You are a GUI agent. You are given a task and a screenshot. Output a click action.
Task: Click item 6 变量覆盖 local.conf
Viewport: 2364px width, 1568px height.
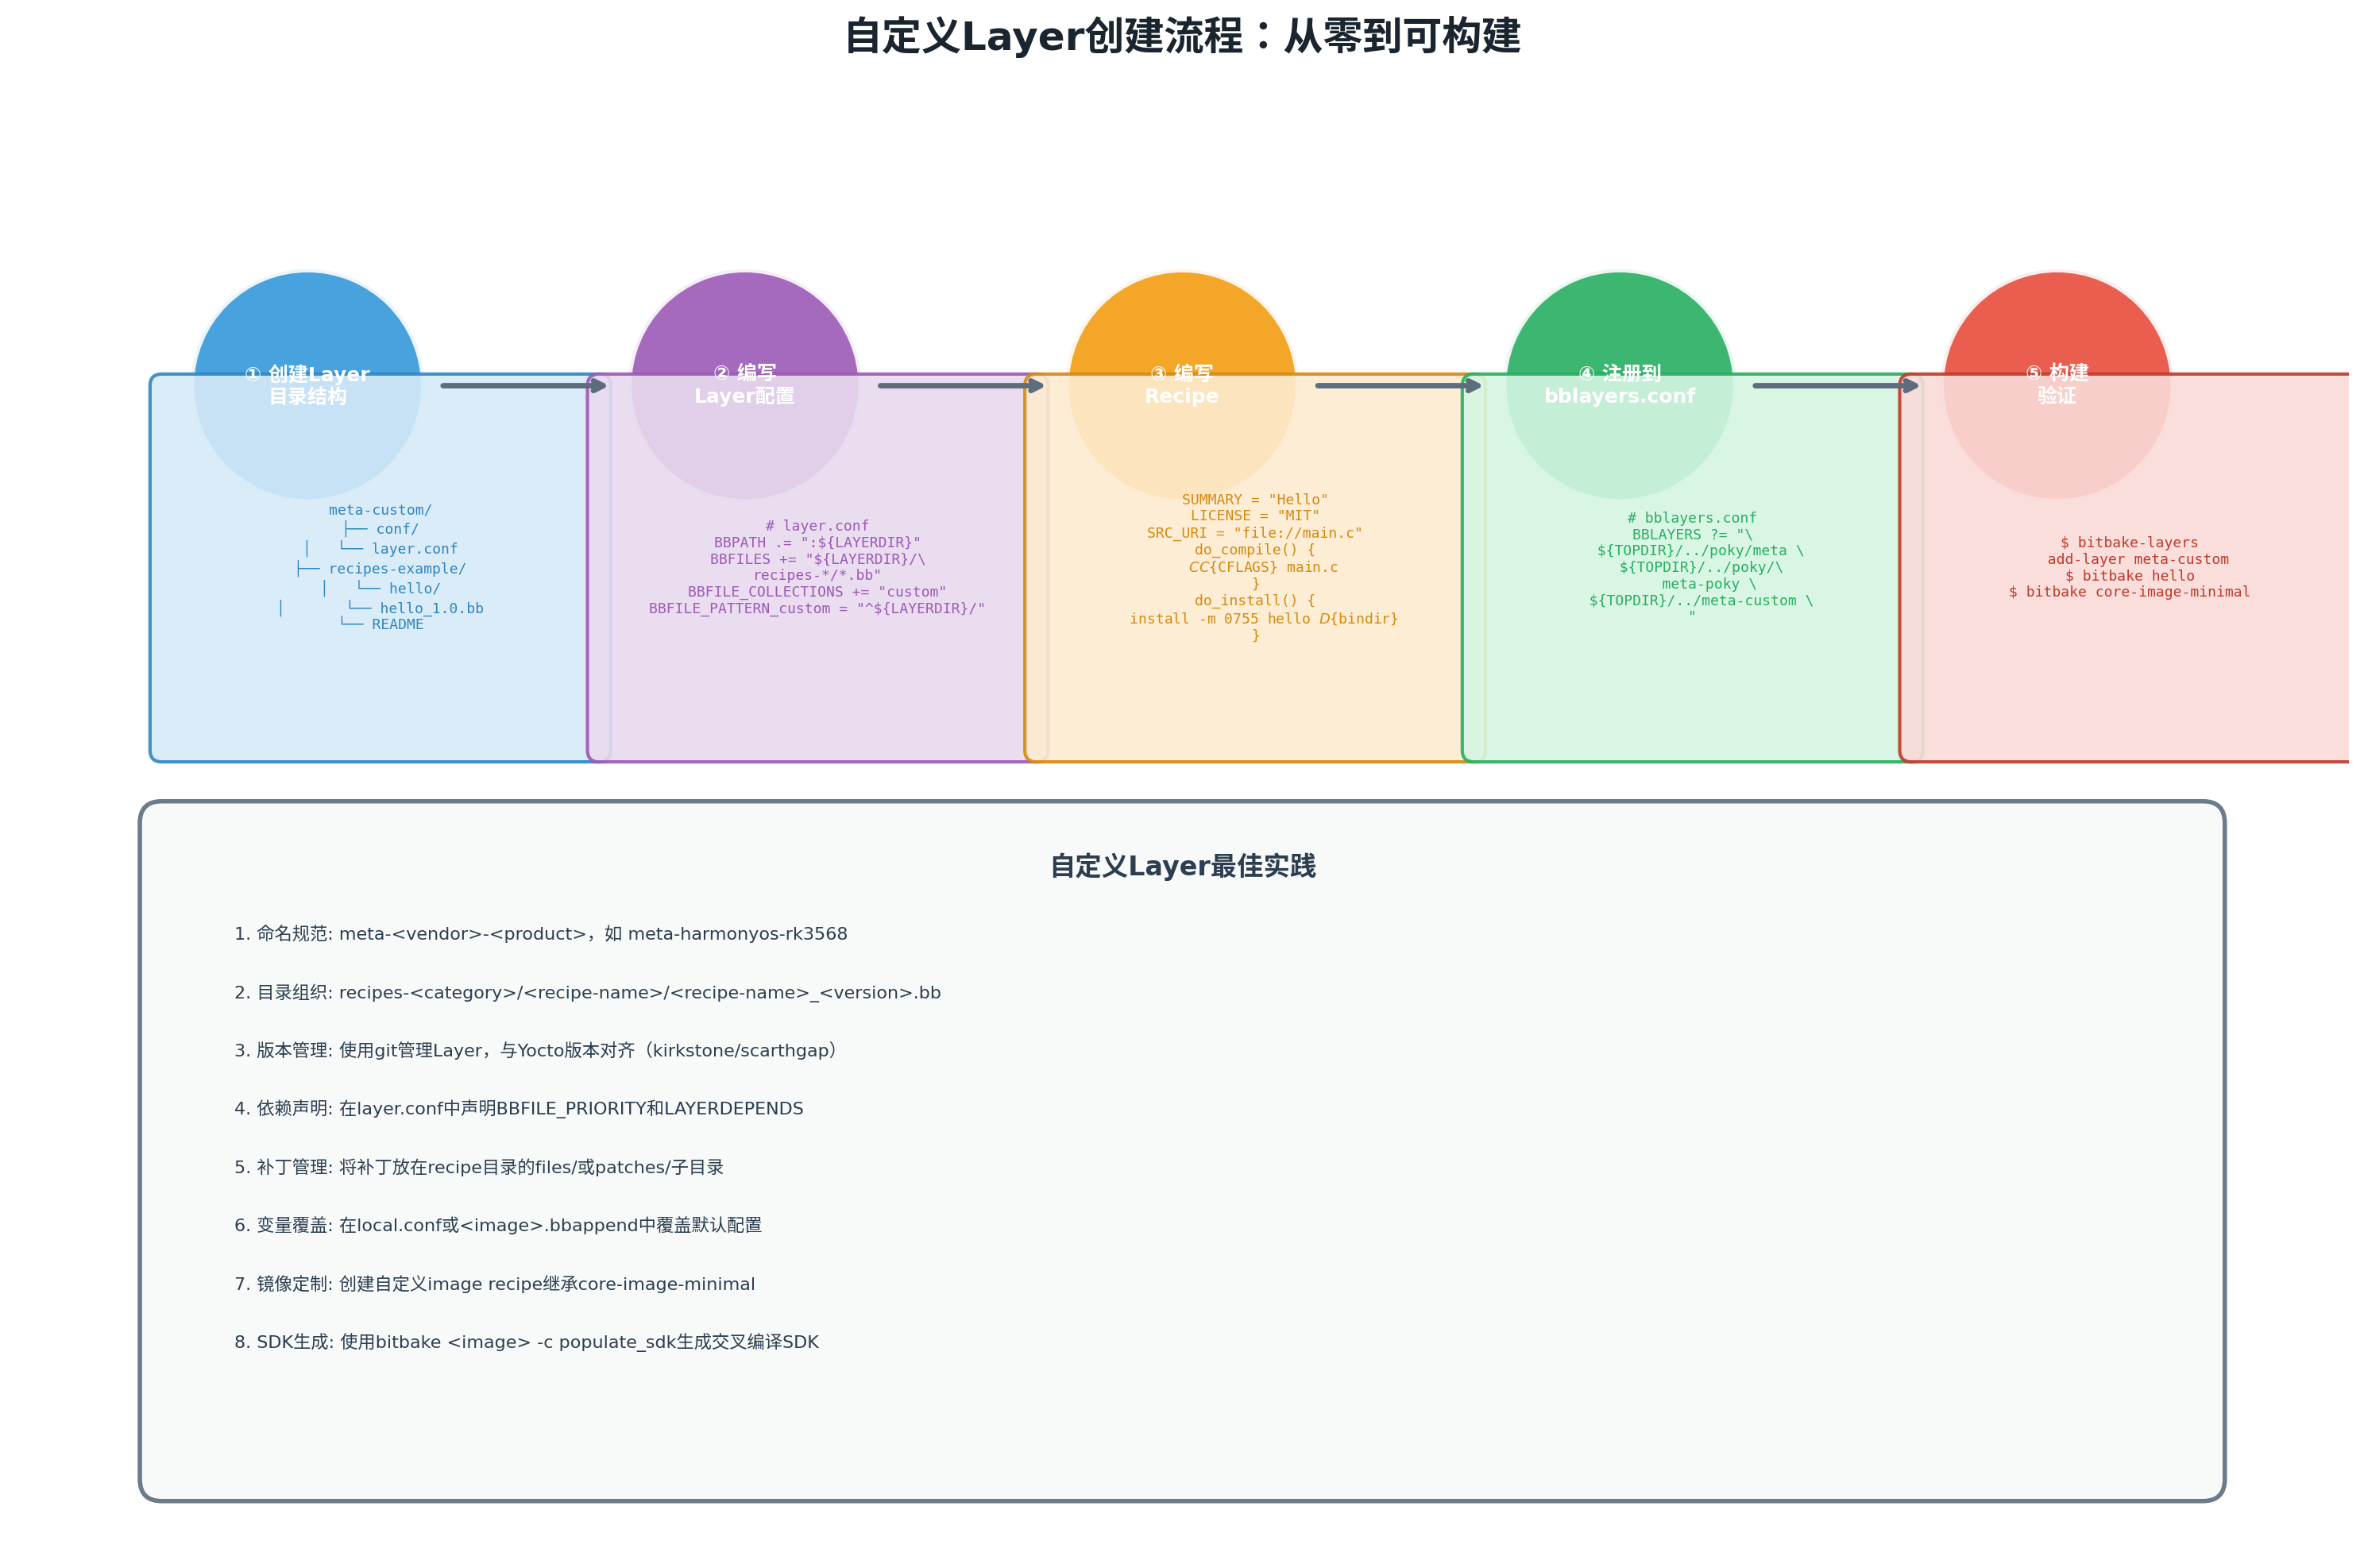pyautogui.click(x=497, y=1226)
